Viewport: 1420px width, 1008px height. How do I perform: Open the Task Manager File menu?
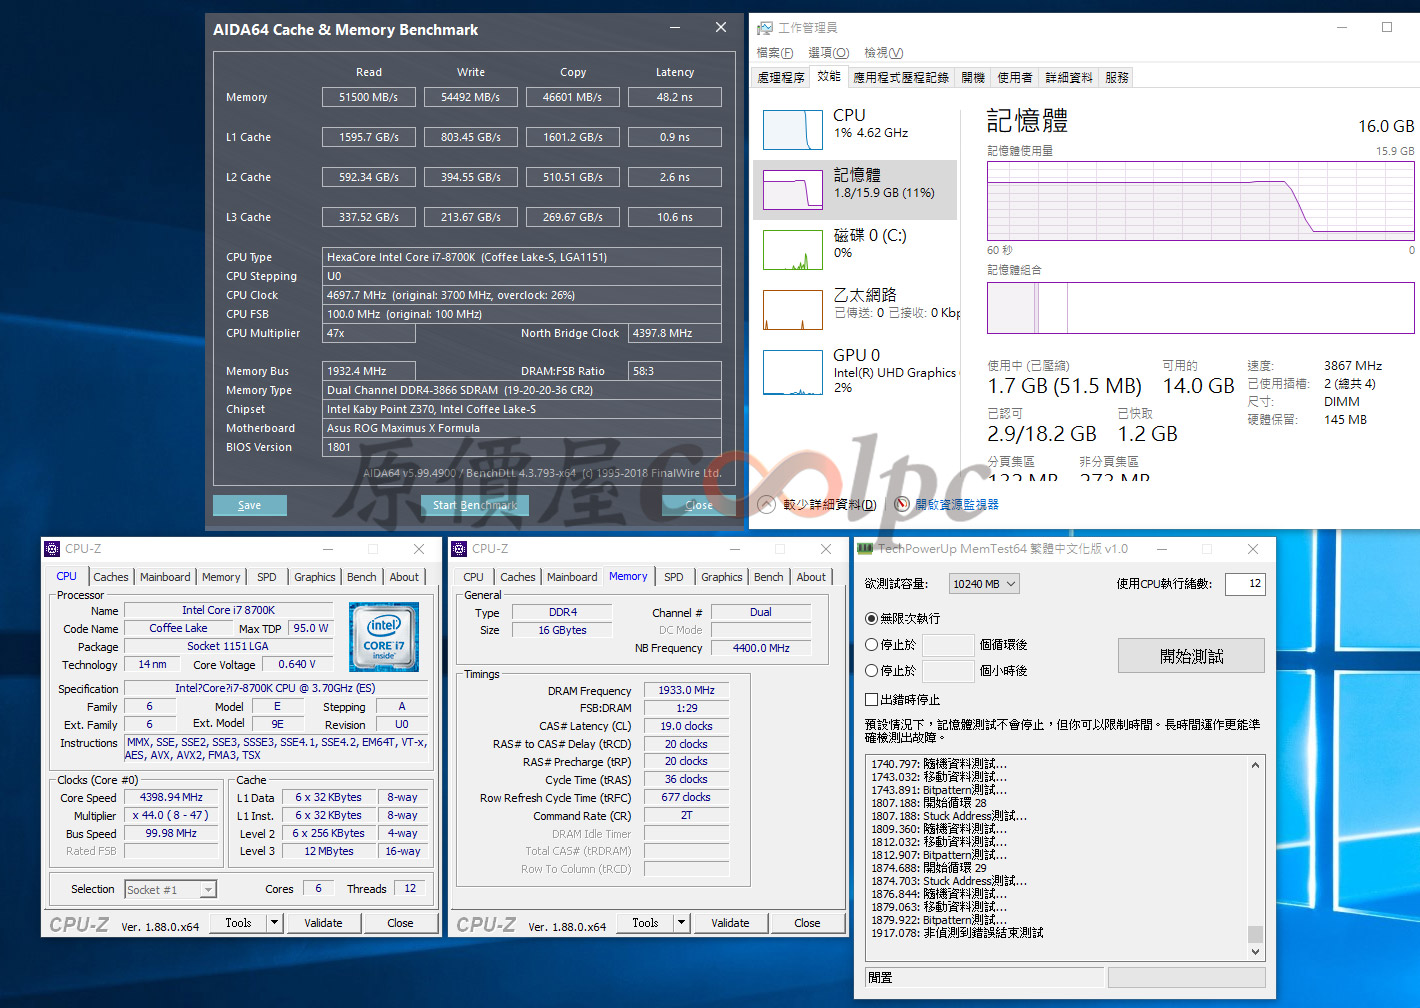click(775, 53)
